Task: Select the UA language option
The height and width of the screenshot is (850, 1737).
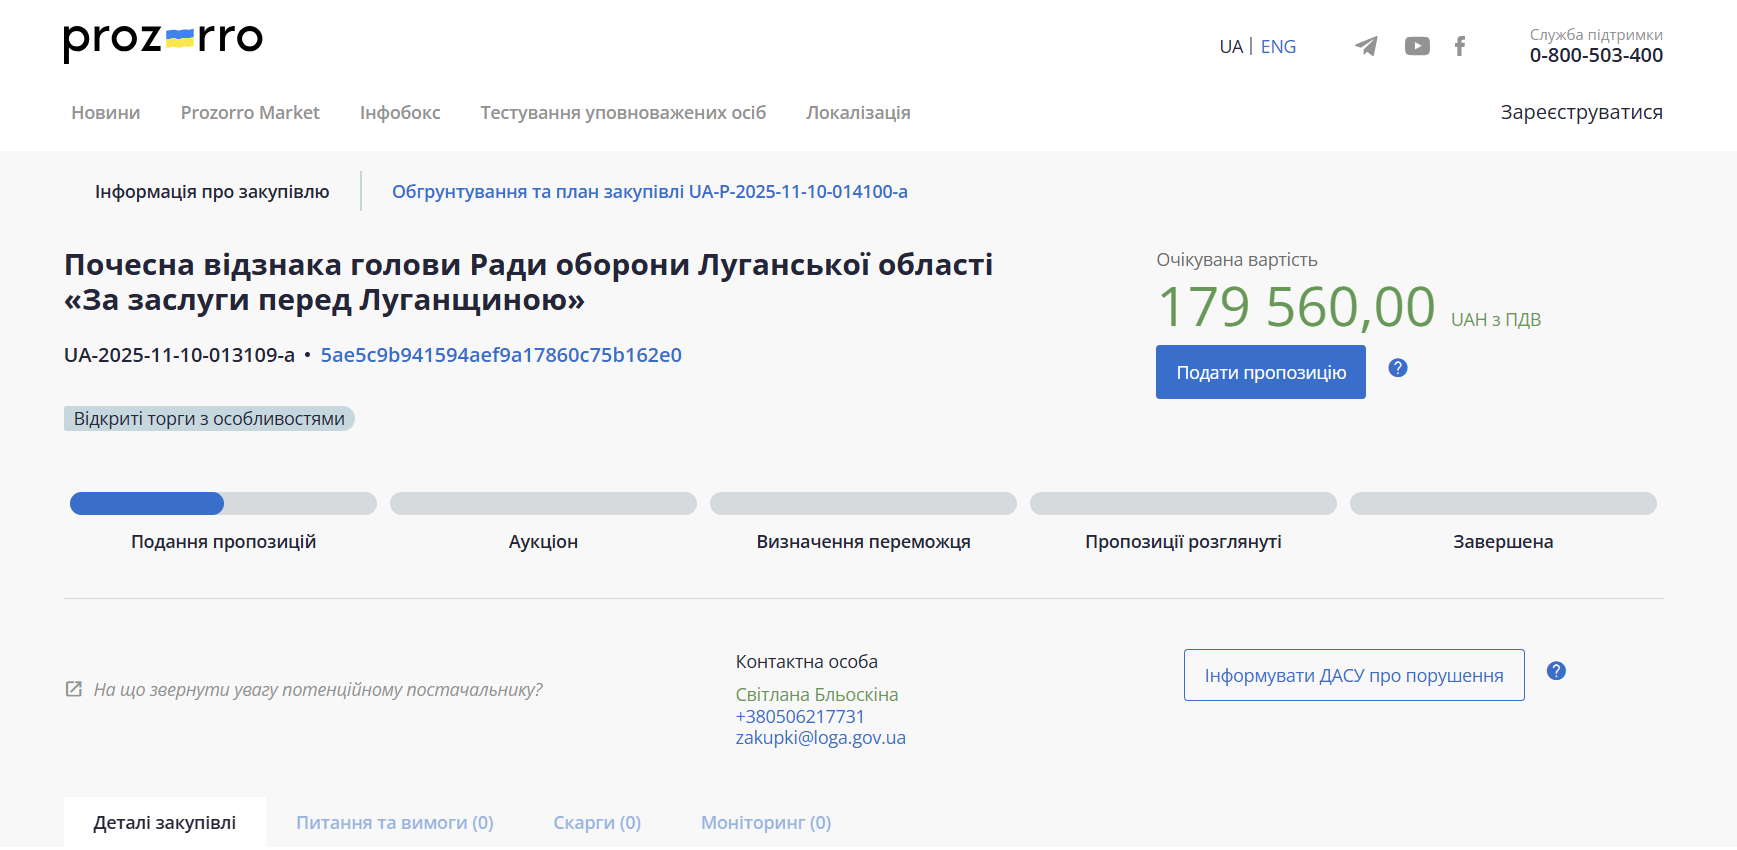Action: tap(1231, 47)
